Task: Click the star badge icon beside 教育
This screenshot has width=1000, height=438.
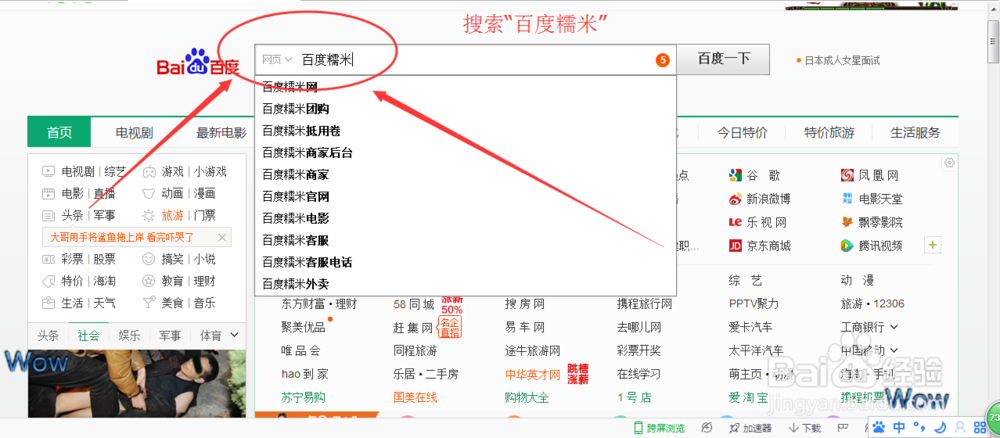Action: coord(149,281)
